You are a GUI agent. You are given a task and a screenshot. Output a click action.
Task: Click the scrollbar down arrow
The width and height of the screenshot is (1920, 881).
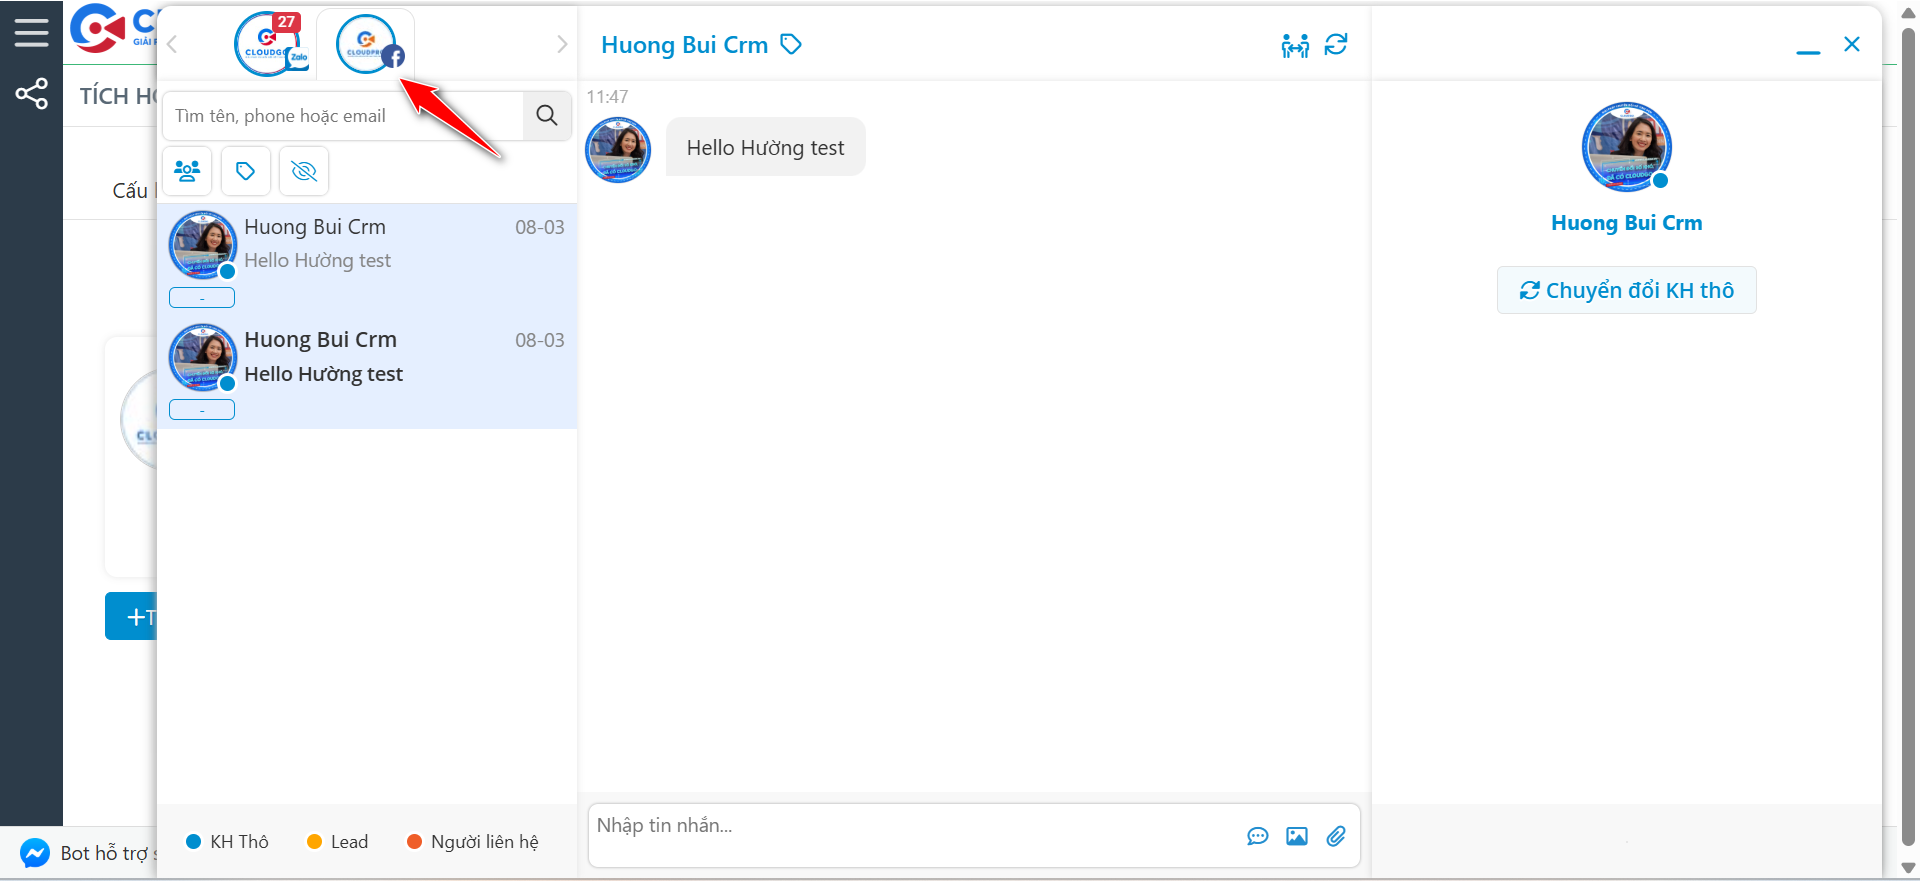click(x=1908, y=868)
